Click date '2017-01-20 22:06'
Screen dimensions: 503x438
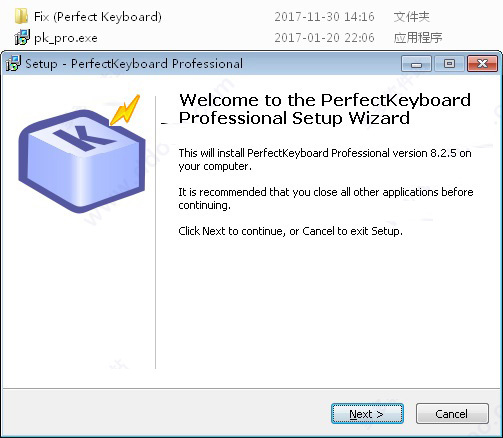tap(324, 38)
